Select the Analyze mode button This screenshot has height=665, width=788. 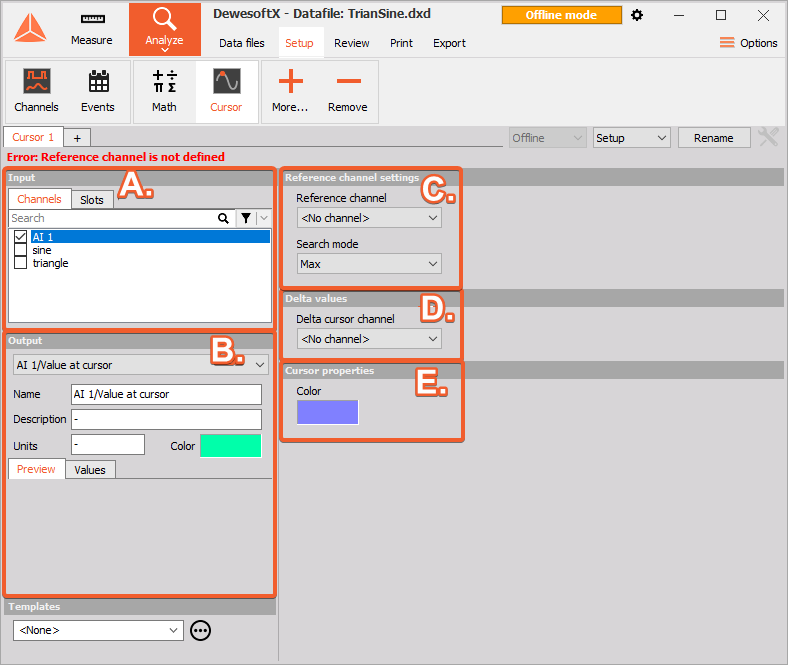pos(164,30)
